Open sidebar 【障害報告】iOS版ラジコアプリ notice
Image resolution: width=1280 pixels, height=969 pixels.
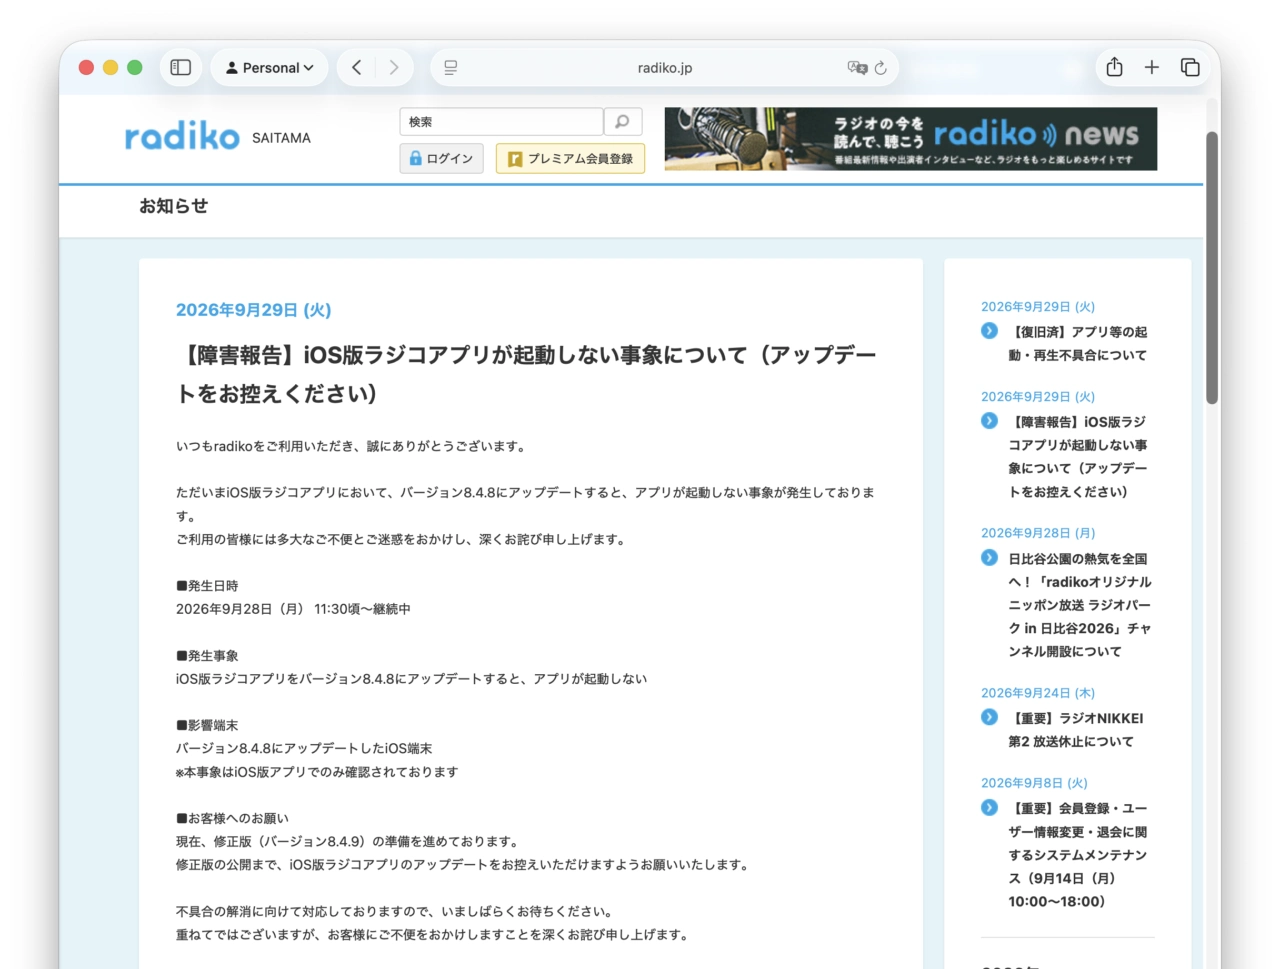1077,456
